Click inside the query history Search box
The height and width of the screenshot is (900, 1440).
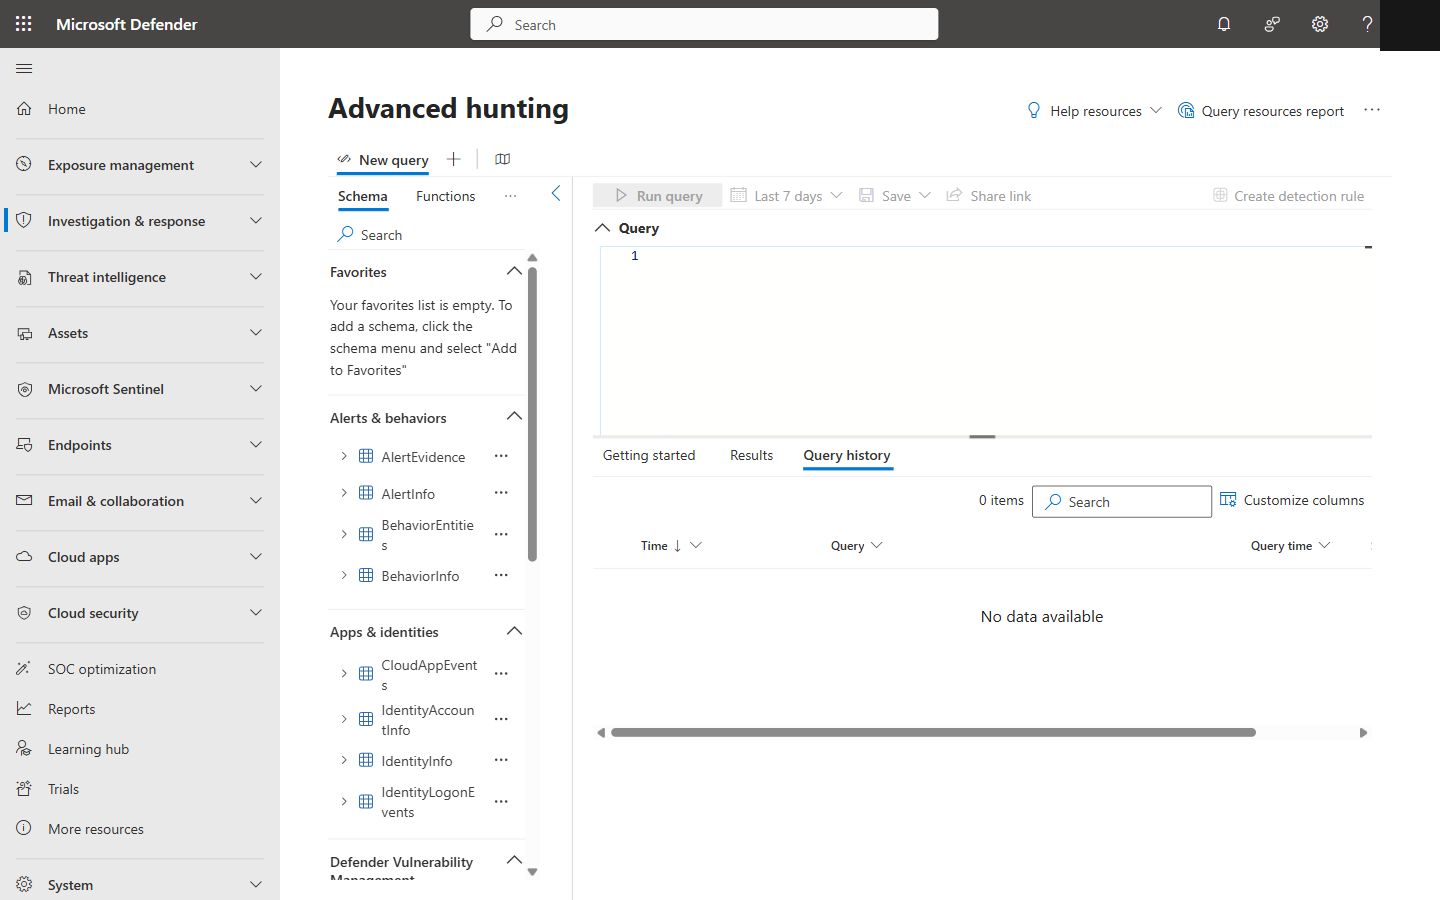1121,501
